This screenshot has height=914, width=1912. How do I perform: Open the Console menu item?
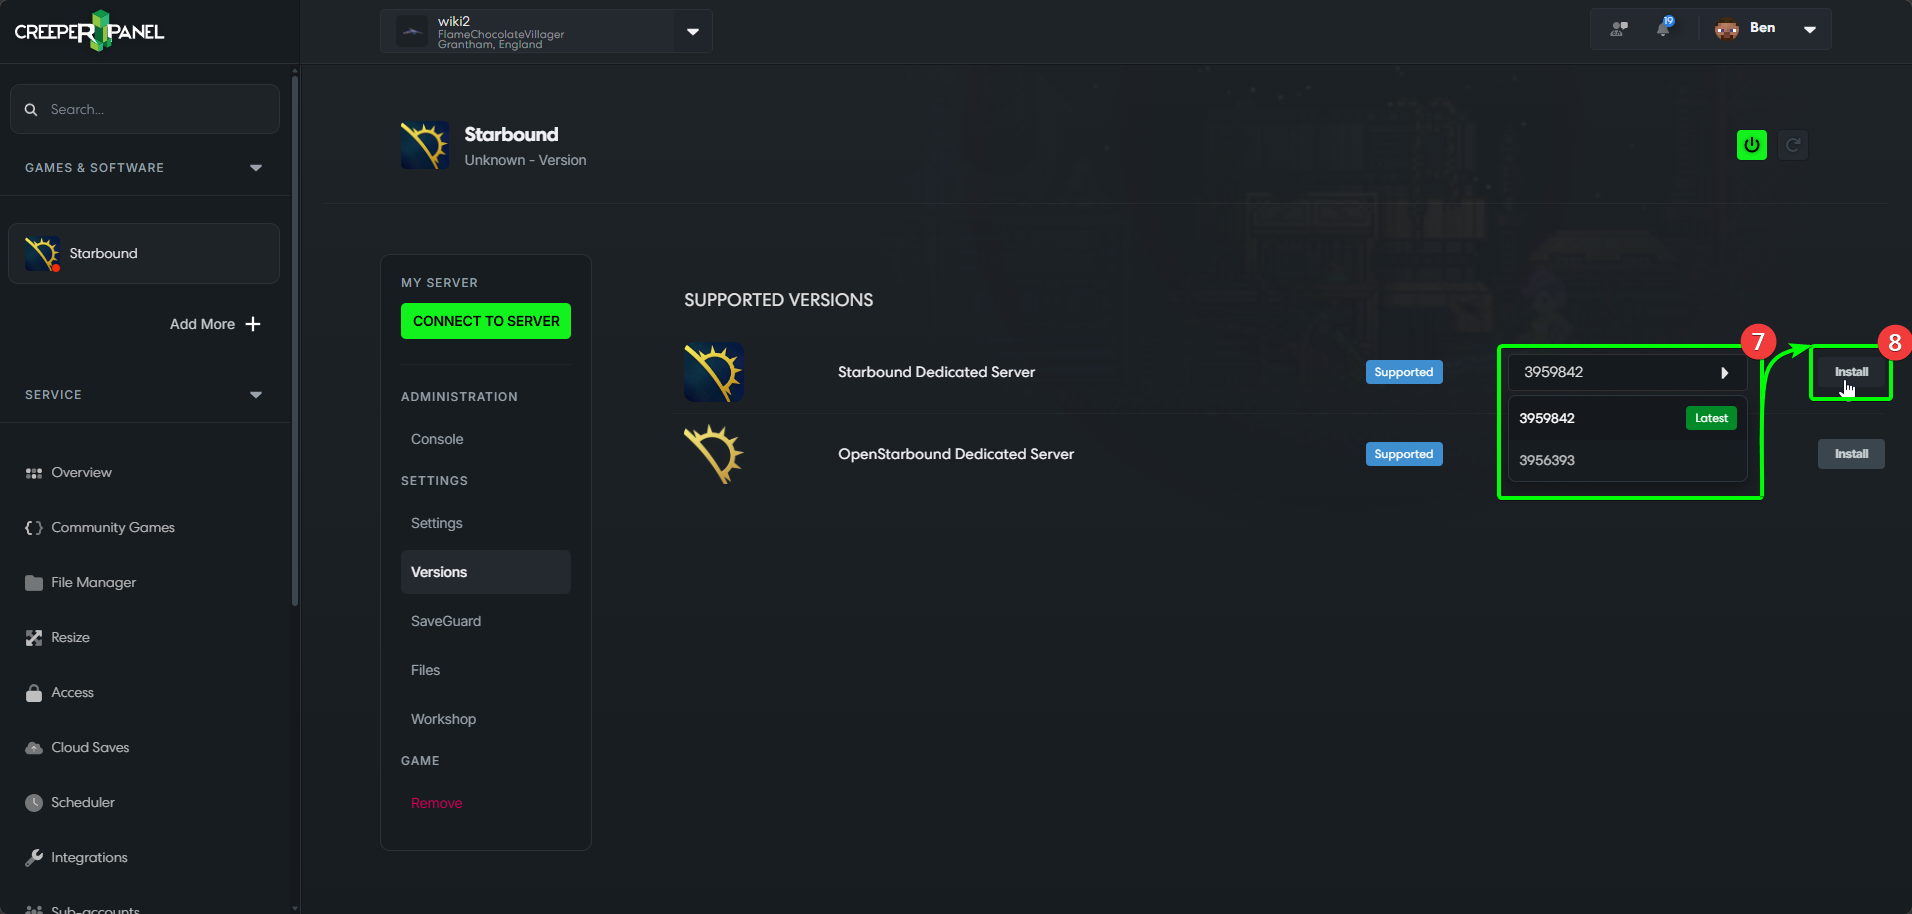[x=437, y=439]
